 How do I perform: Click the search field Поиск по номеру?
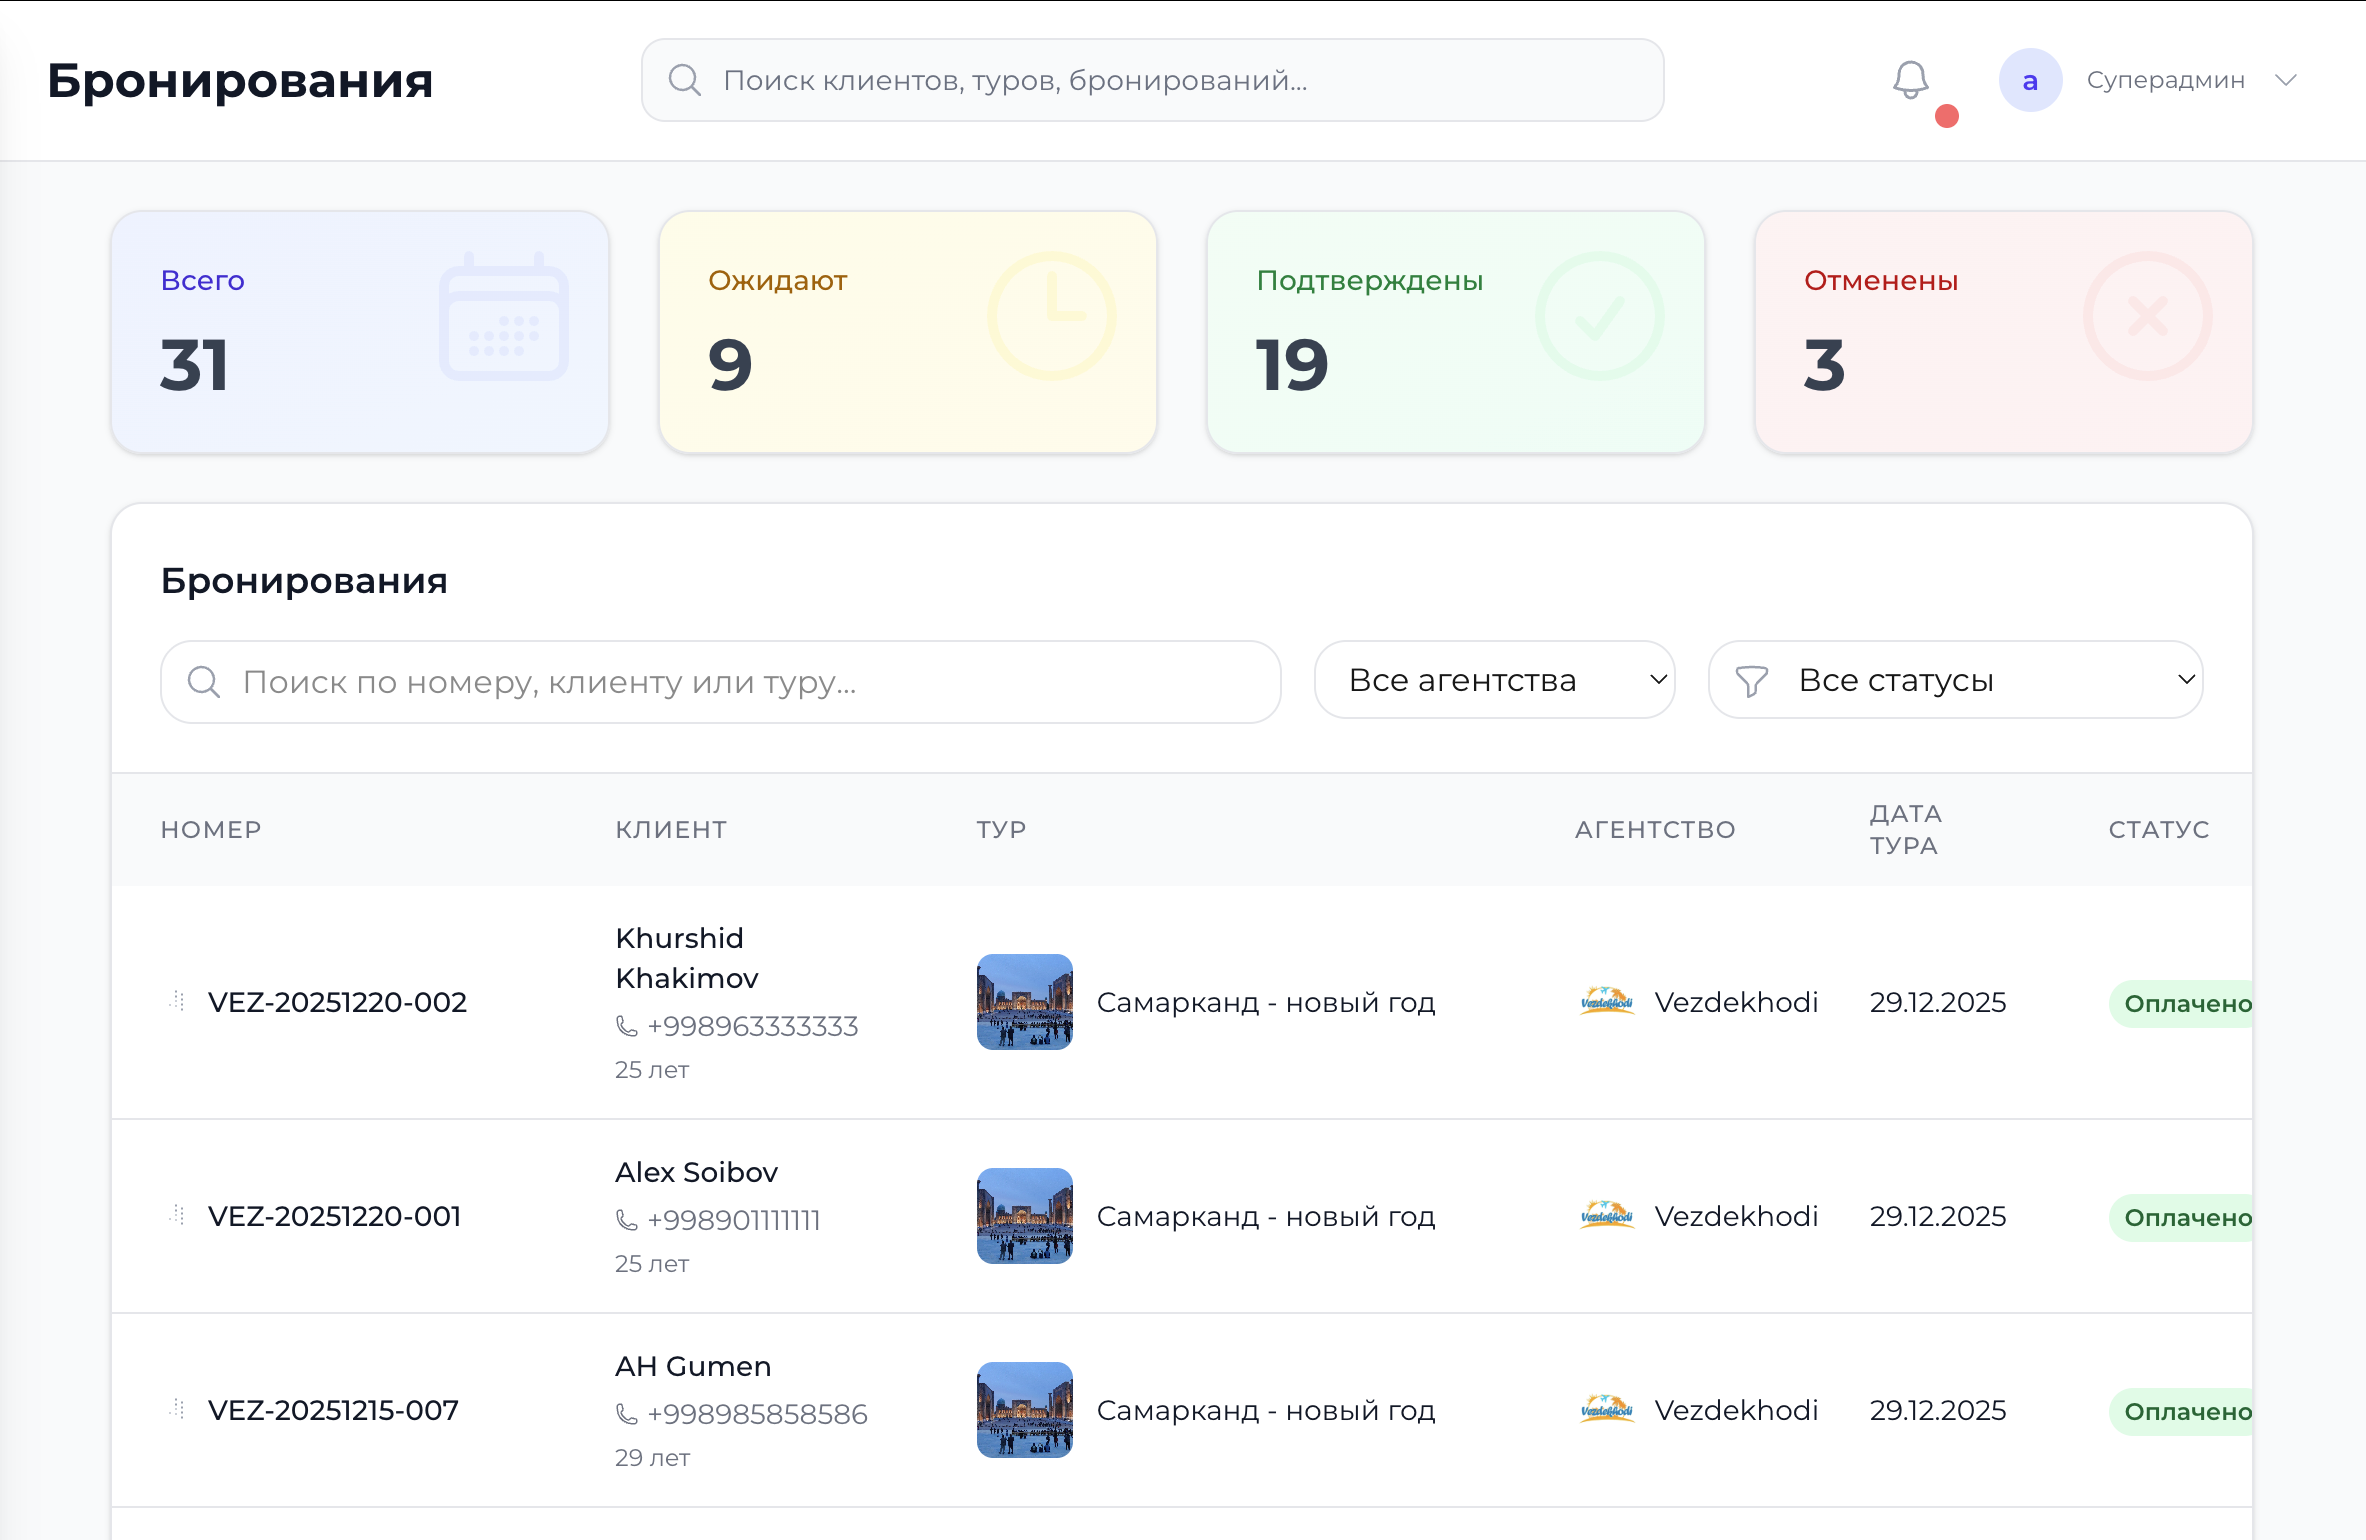click(719, 681)
